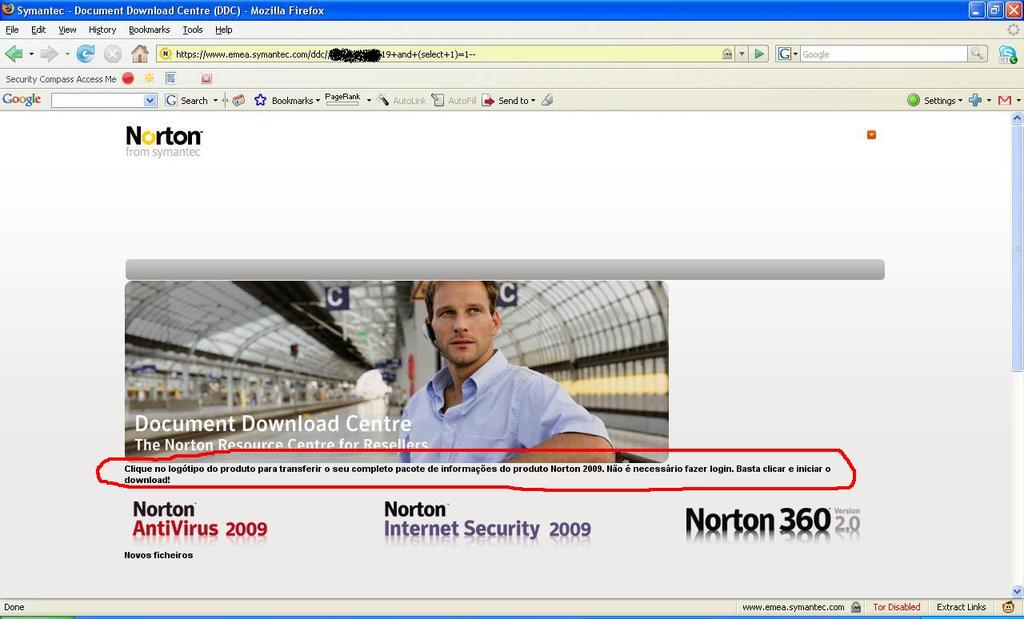
Task: Click the AutoFill toolbar button
Action: [x=454, y=100]
